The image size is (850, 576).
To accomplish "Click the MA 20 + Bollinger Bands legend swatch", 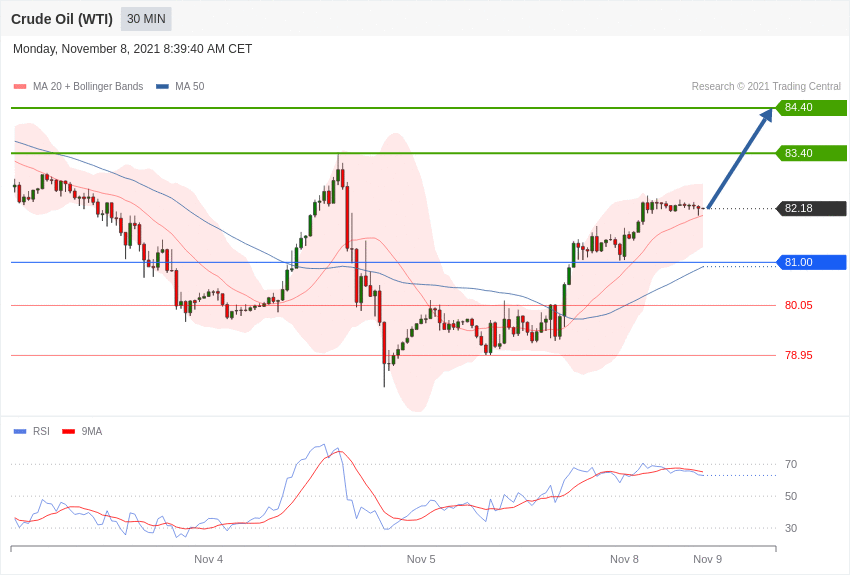I will point(20,86).
